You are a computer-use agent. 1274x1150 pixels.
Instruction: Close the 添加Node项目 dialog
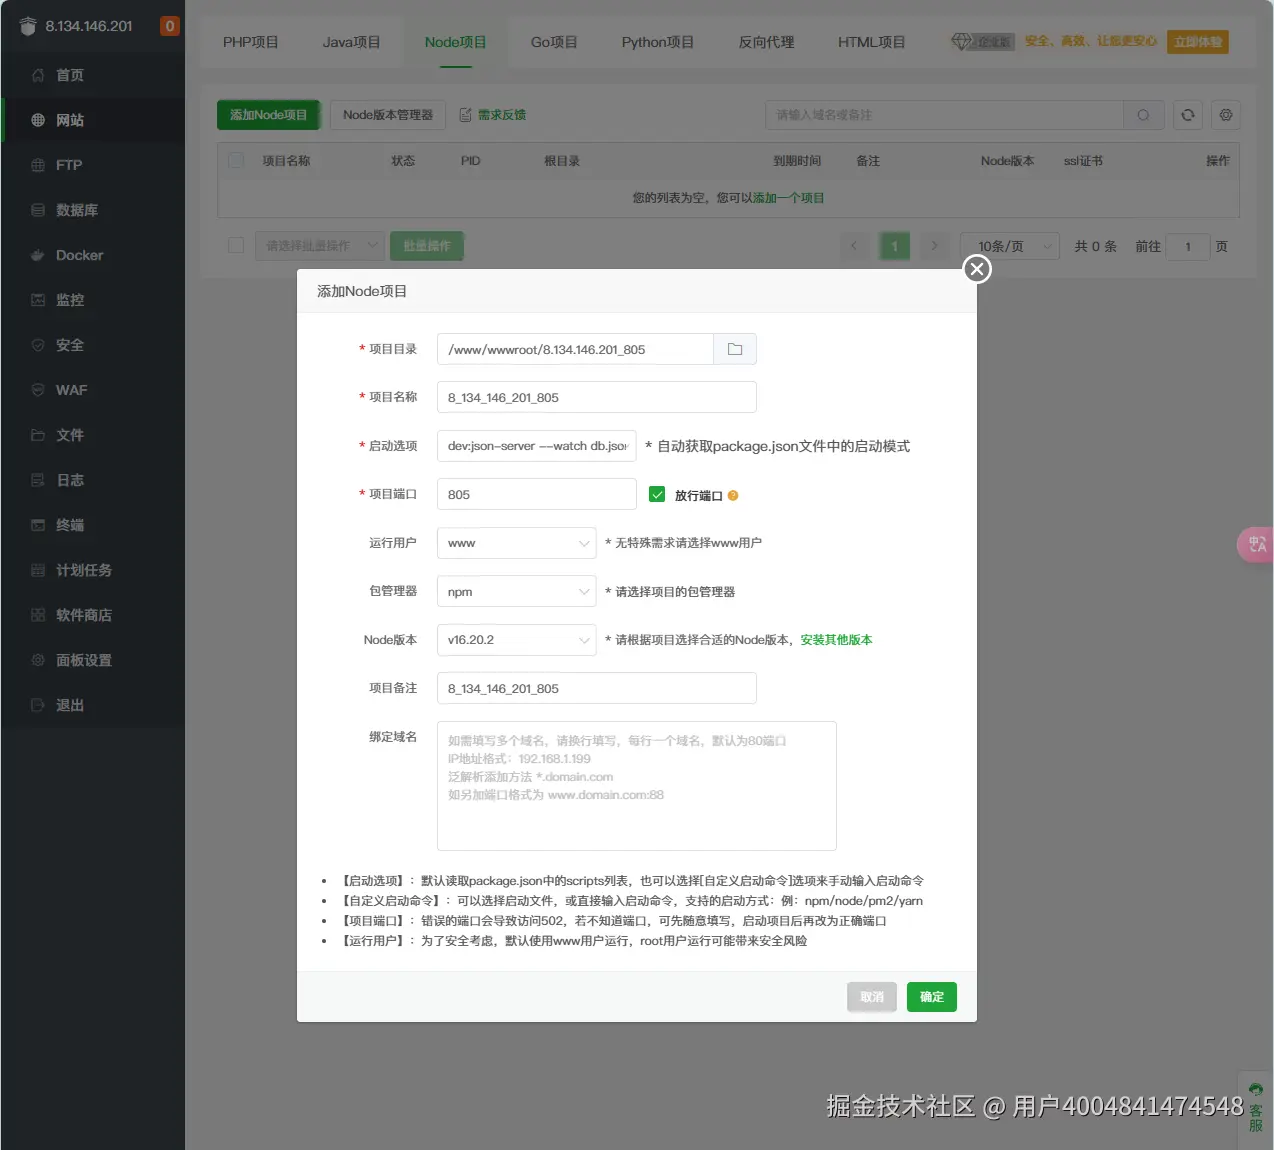(977, 269)
